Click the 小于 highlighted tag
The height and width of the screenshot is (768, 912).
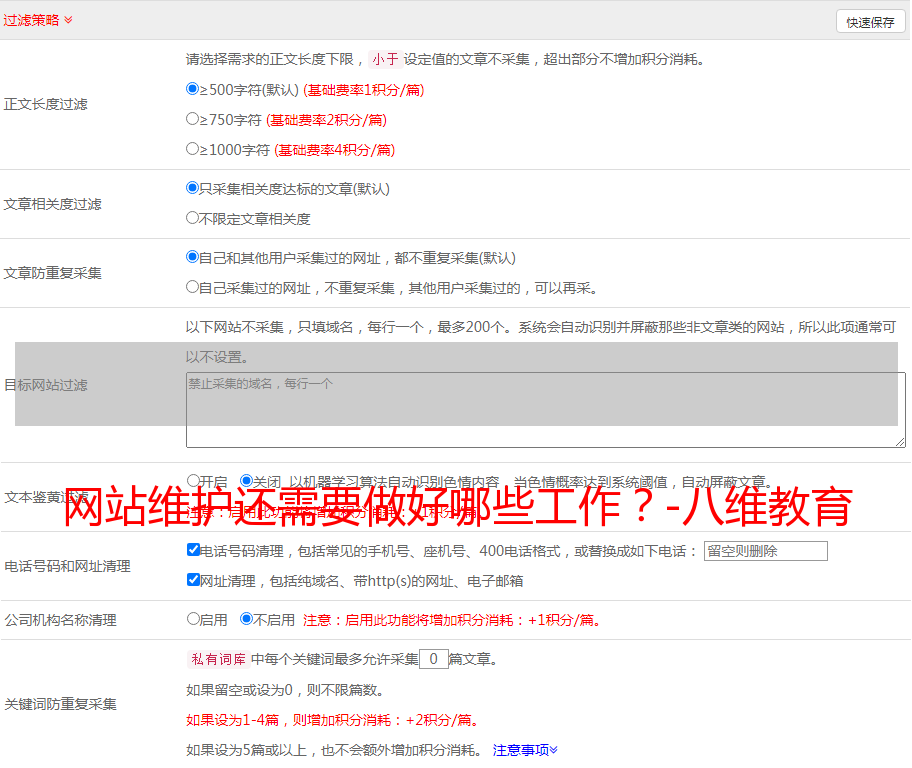[x=386, y=59]
